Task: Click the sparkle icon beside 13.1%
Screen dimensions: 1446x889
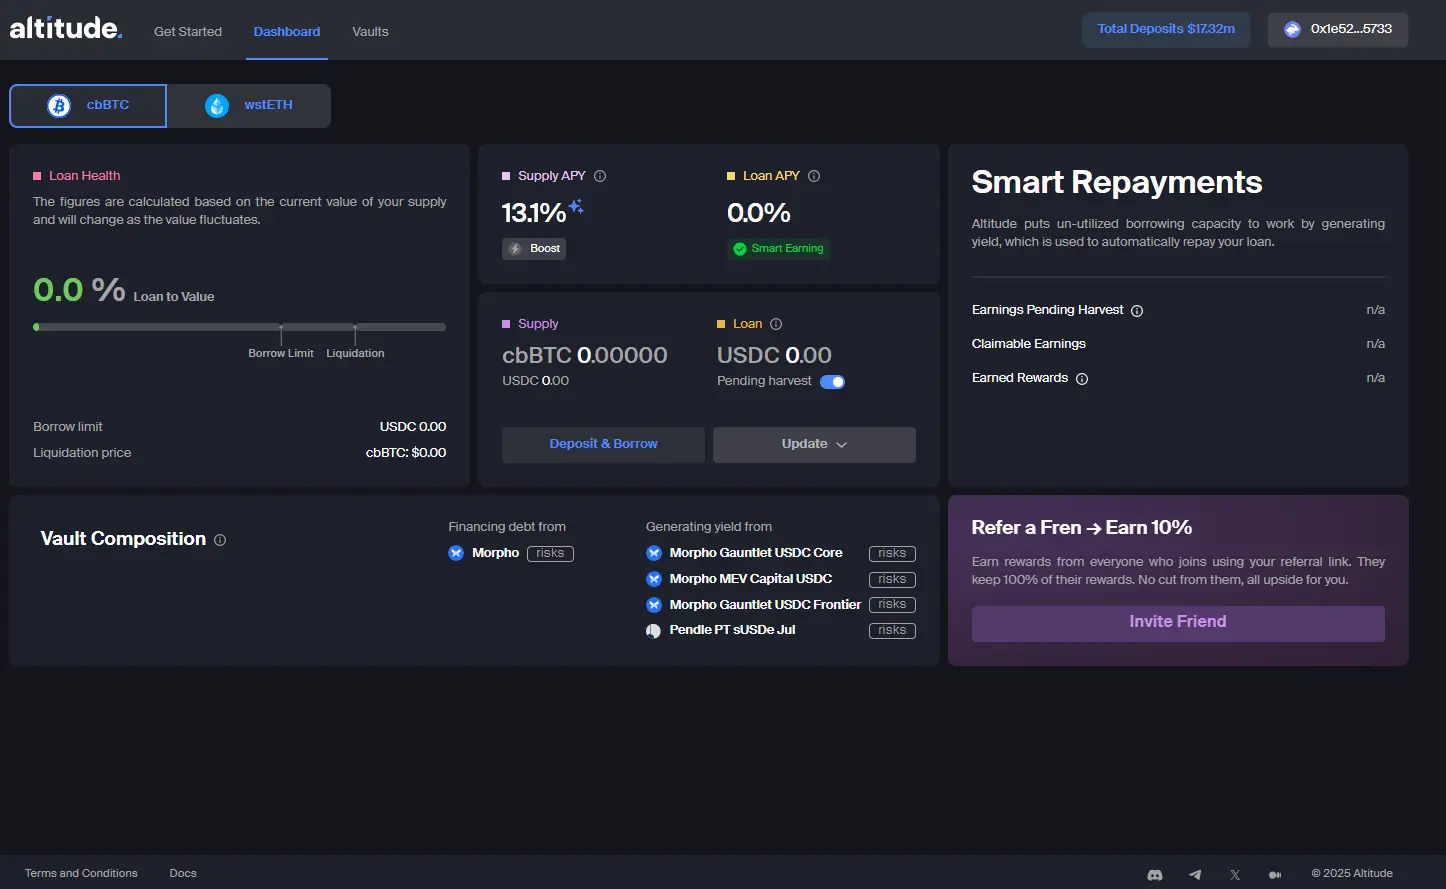Action: pyautogui.click(x=576, y=207)
